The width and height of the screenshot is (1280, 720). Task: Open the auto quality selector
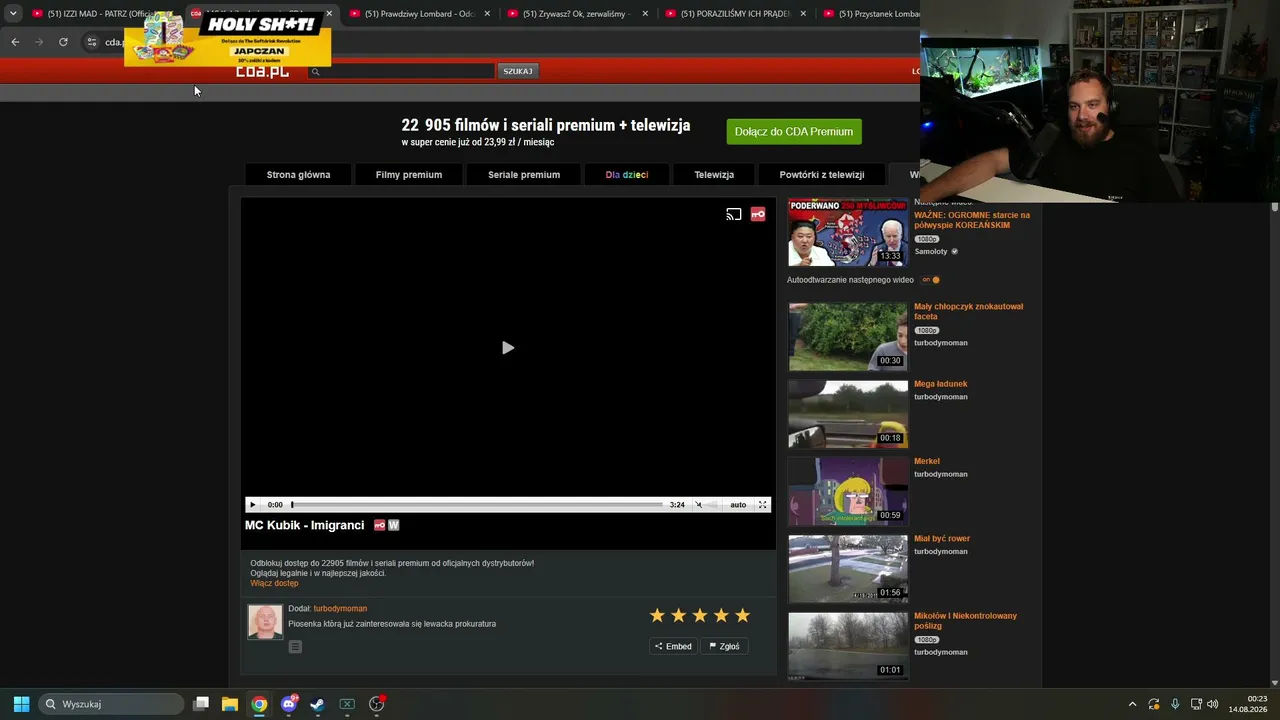tap(738, 505)
